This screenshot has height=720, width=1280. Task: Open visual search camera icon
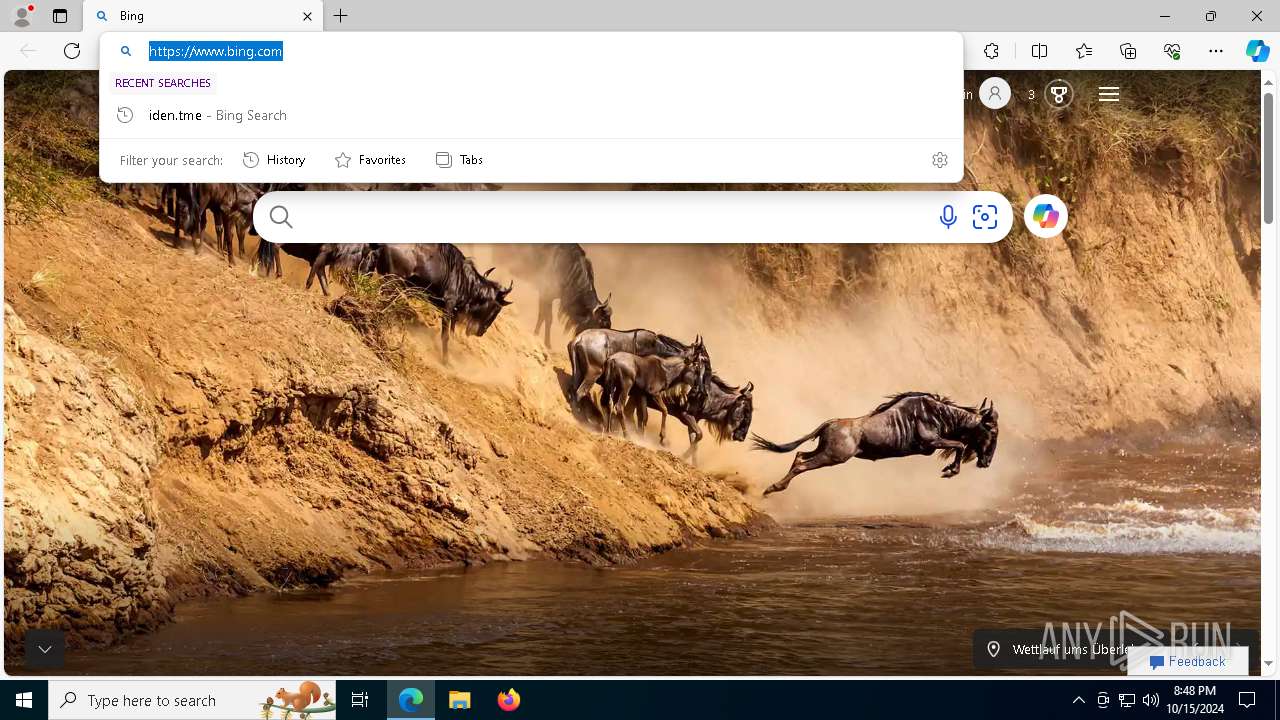985,217
